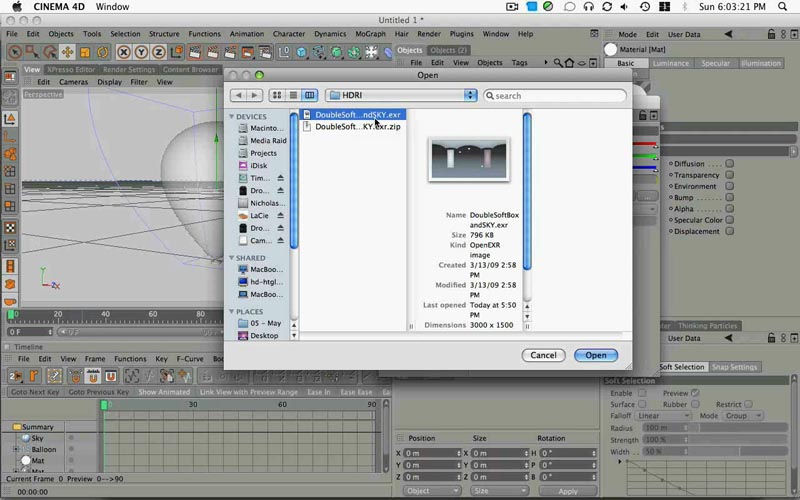Click the Cancel button in dialog
The height and width of the screenshot is (500, 800).
[543, 355]
